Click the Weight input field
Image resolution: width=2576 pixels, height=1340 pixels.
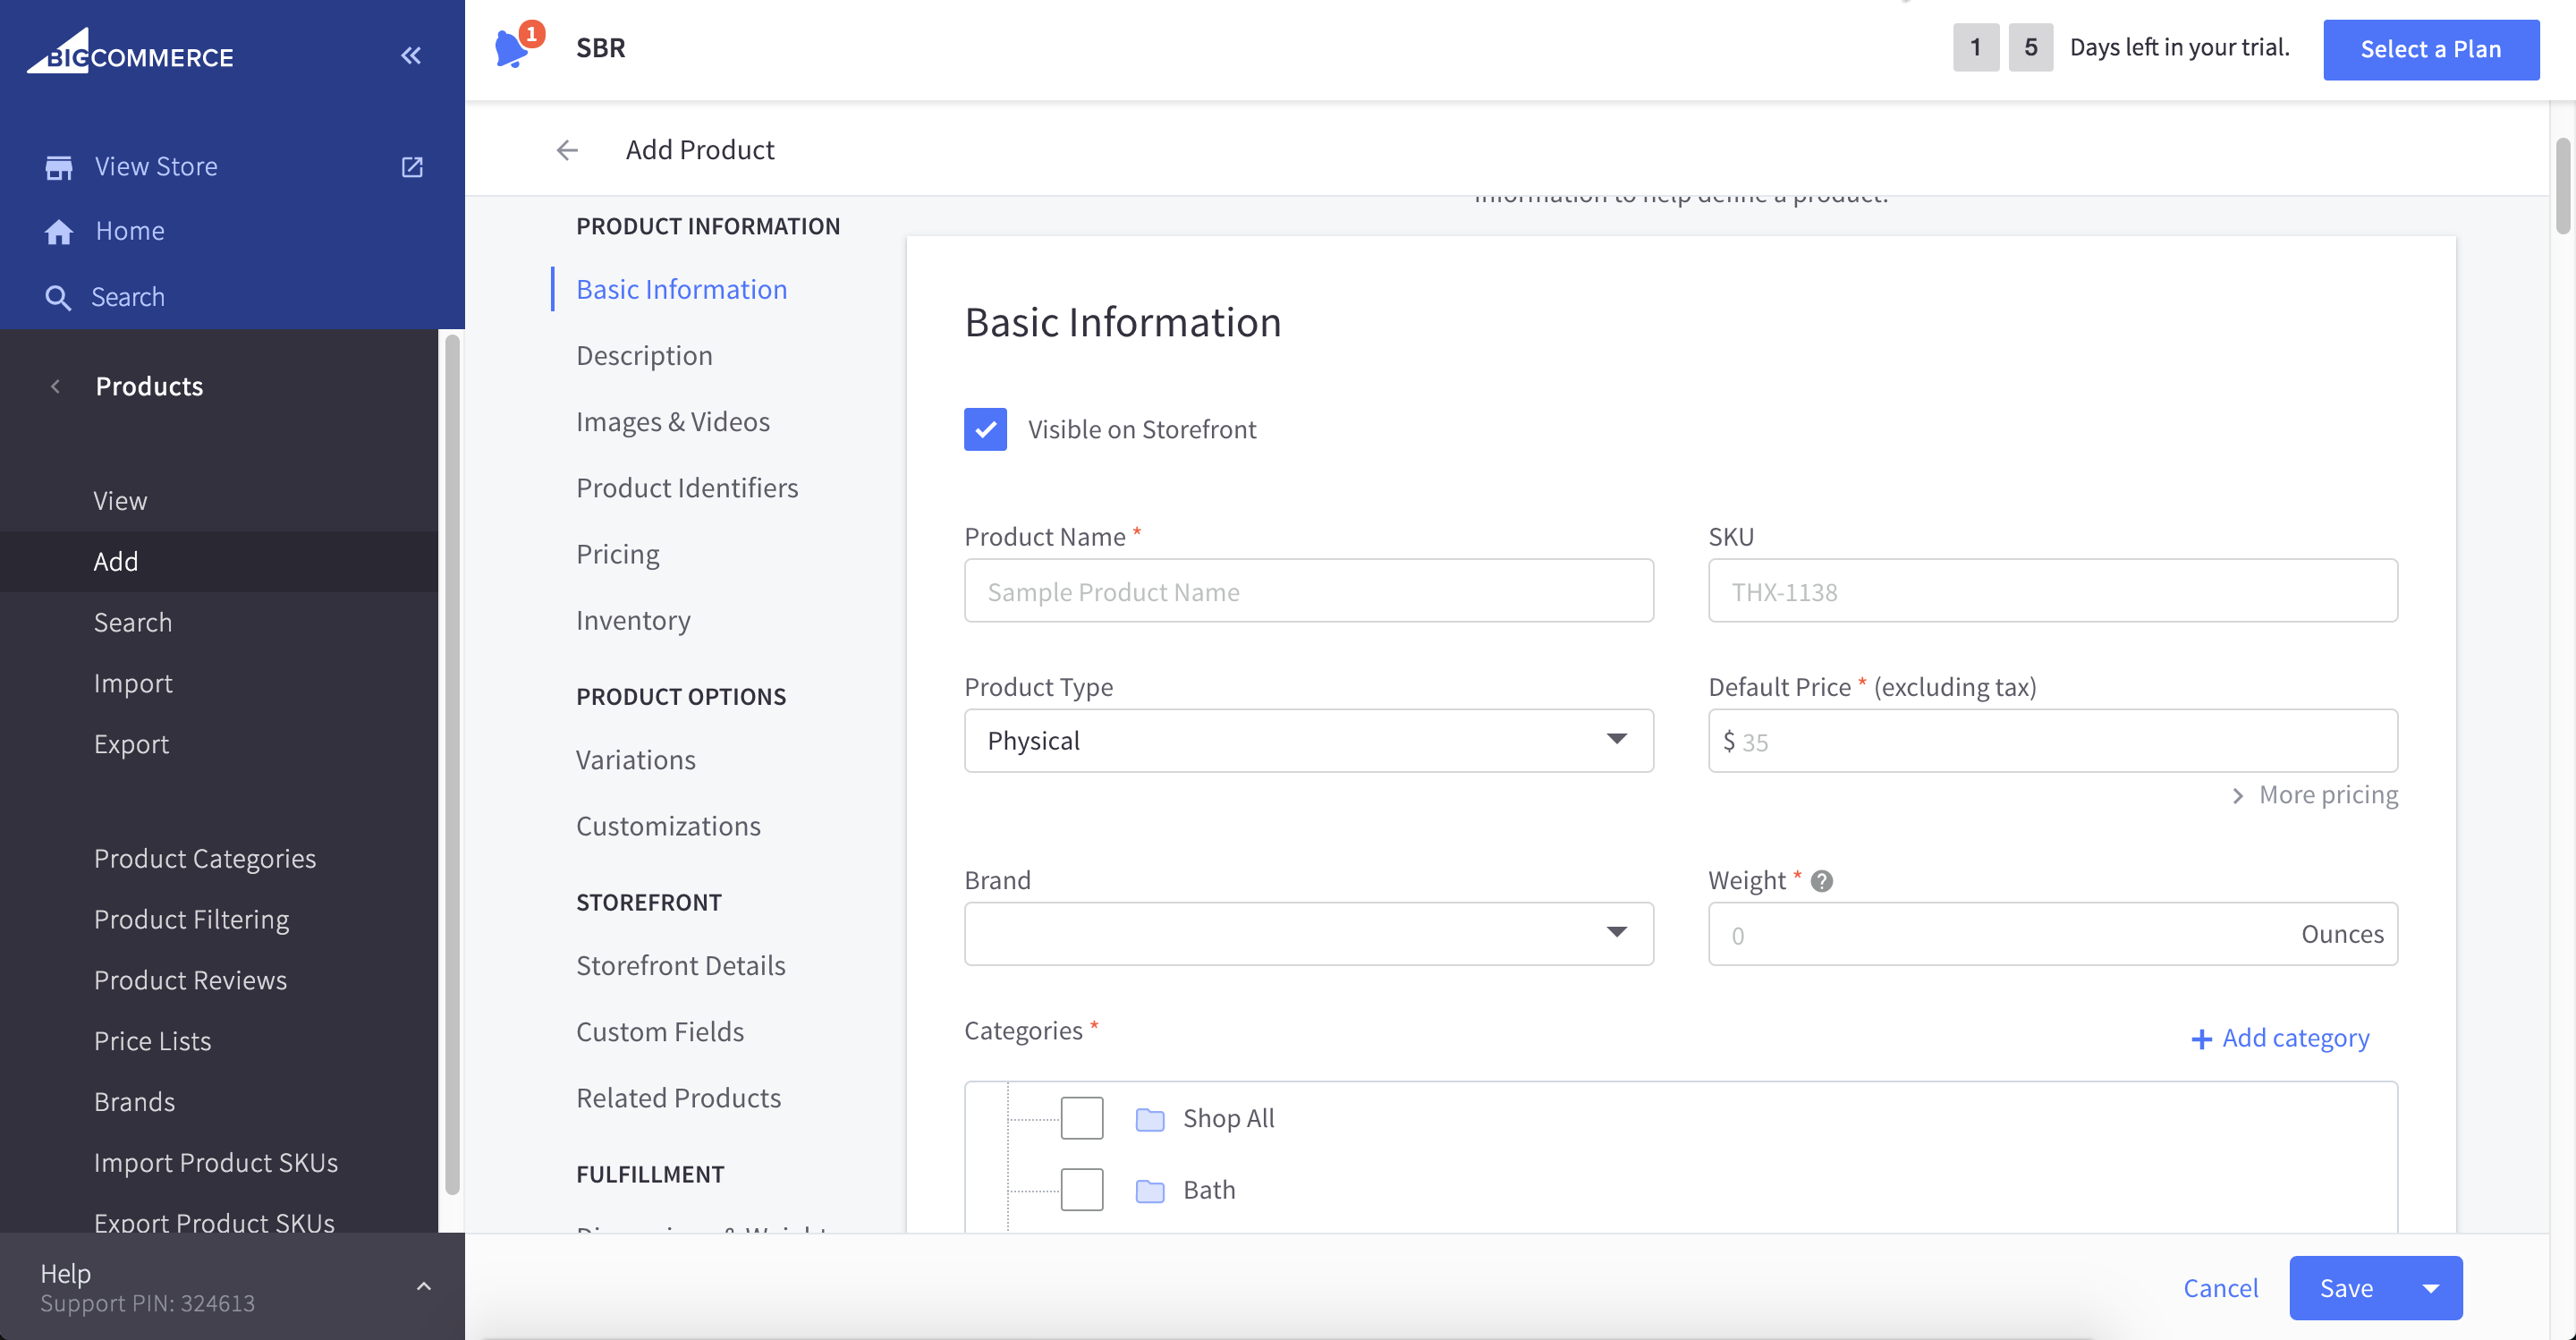[x=2052, y=934]
